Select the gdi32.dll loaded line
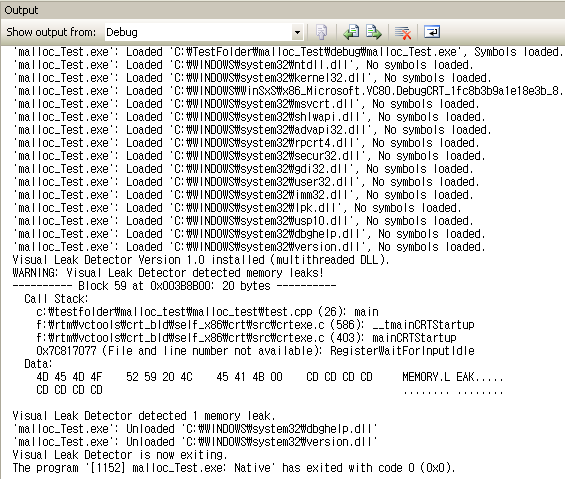566x479 pixels. pos(243,169)
